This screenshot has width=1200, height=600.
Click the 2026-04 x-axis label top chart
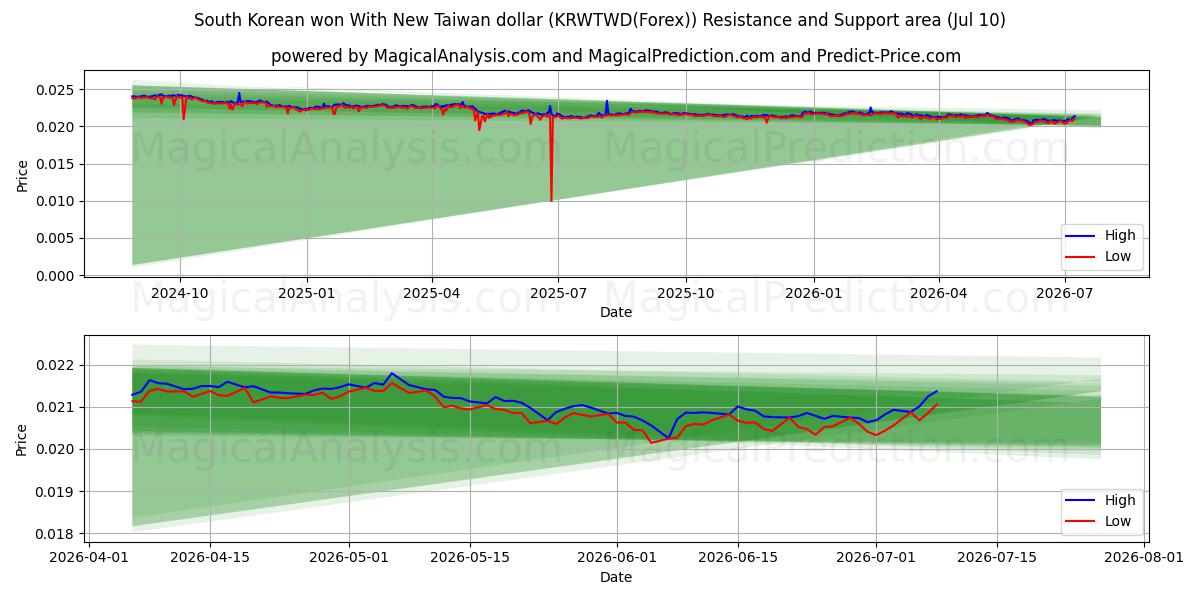coord(939,293)
